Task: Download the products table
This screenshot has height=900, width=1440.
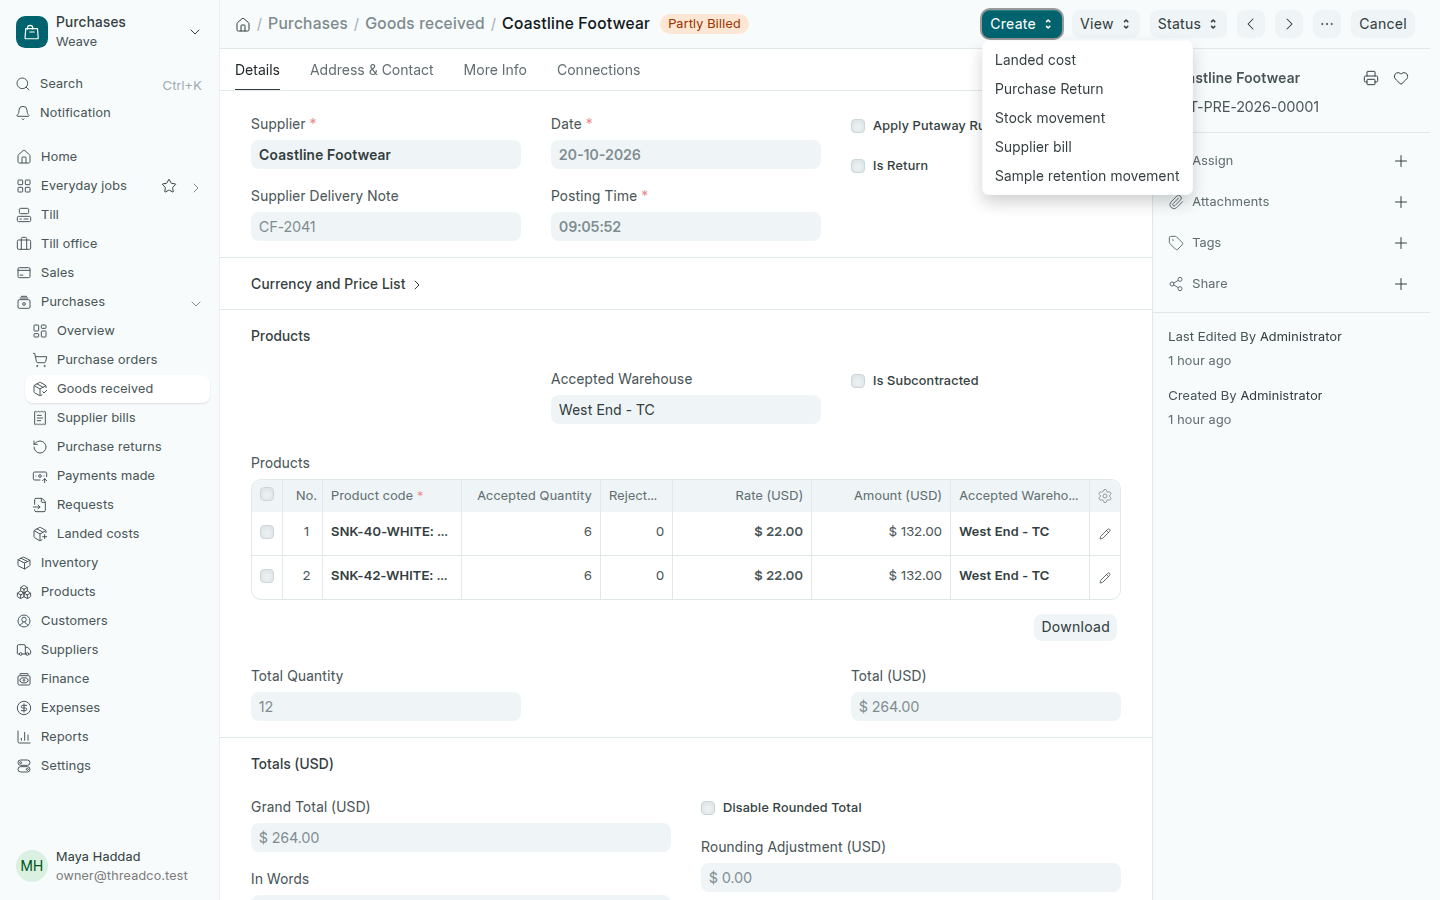Action: coord(1075,627)
